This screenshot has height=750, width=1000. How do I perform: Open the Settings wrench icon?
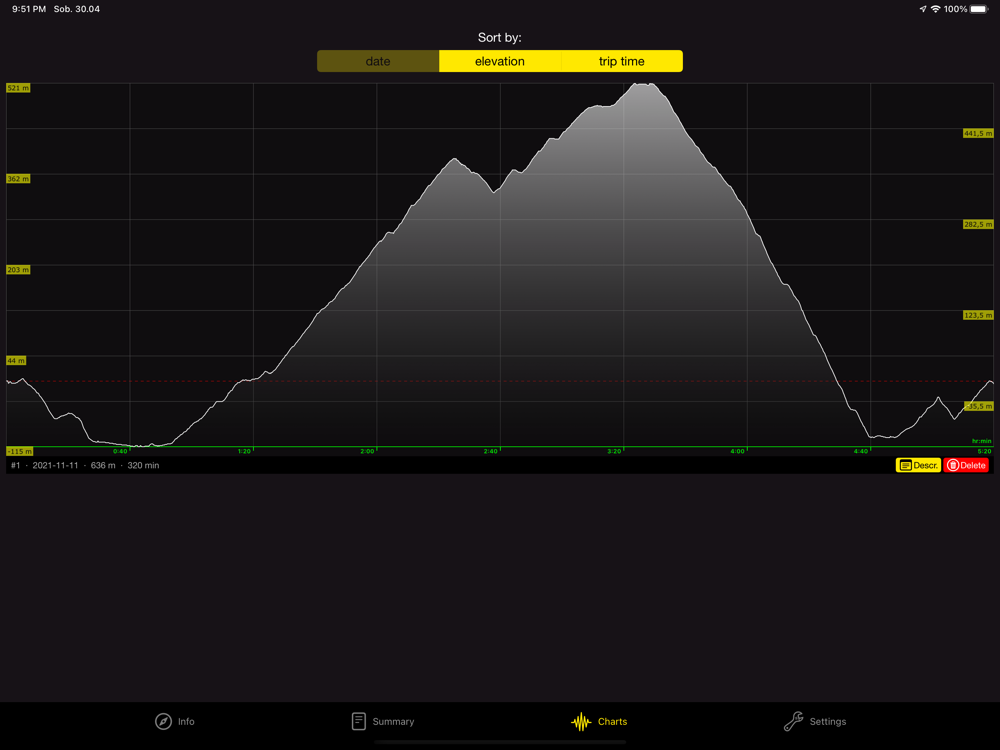(793, 721)
